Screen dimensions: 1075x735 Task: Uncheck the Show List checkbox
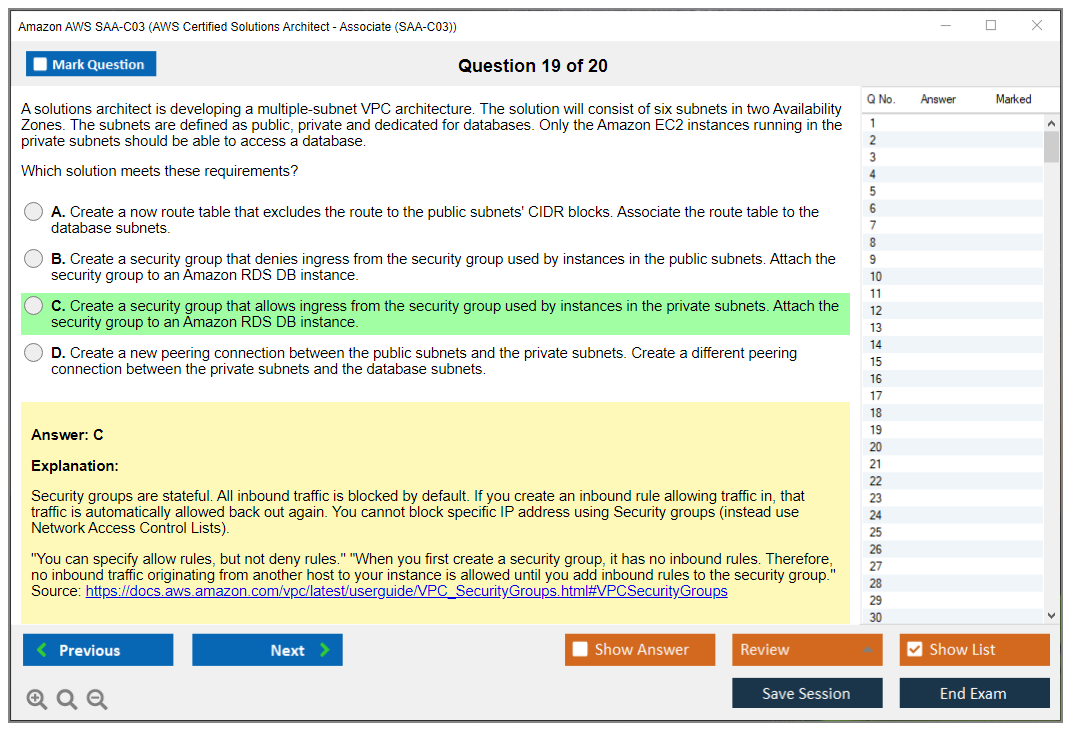914,650
